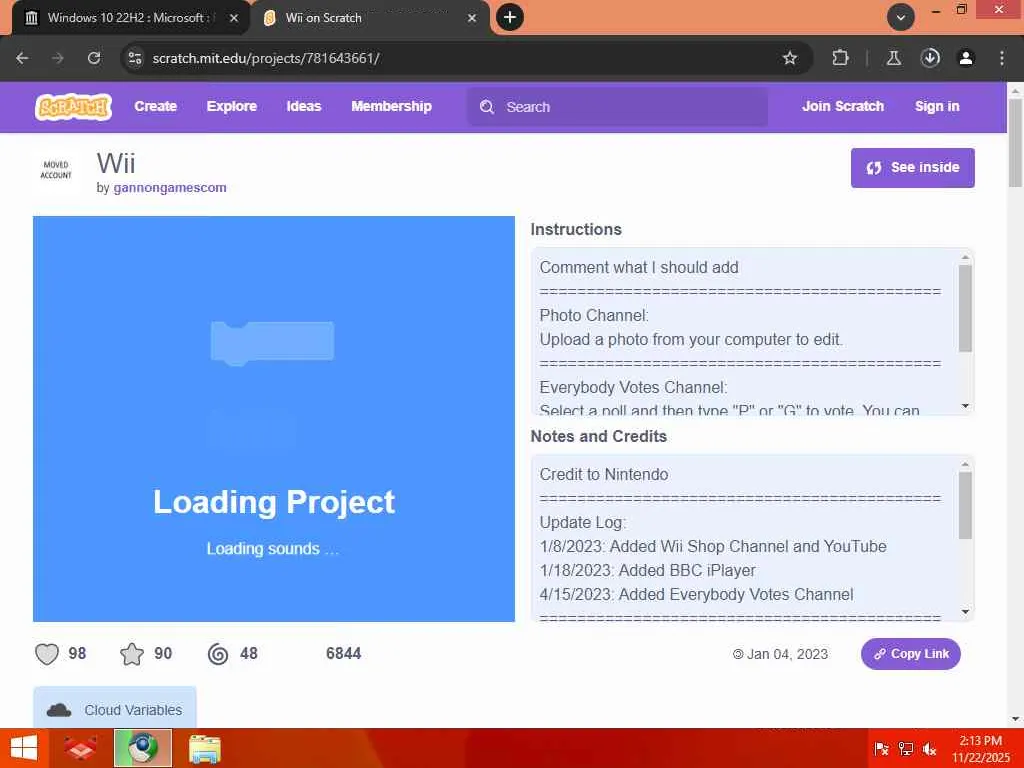Click the browser forward arrow
This screenshot has height=768, width=1024.
pyautogui.click(x=58, y=58)
